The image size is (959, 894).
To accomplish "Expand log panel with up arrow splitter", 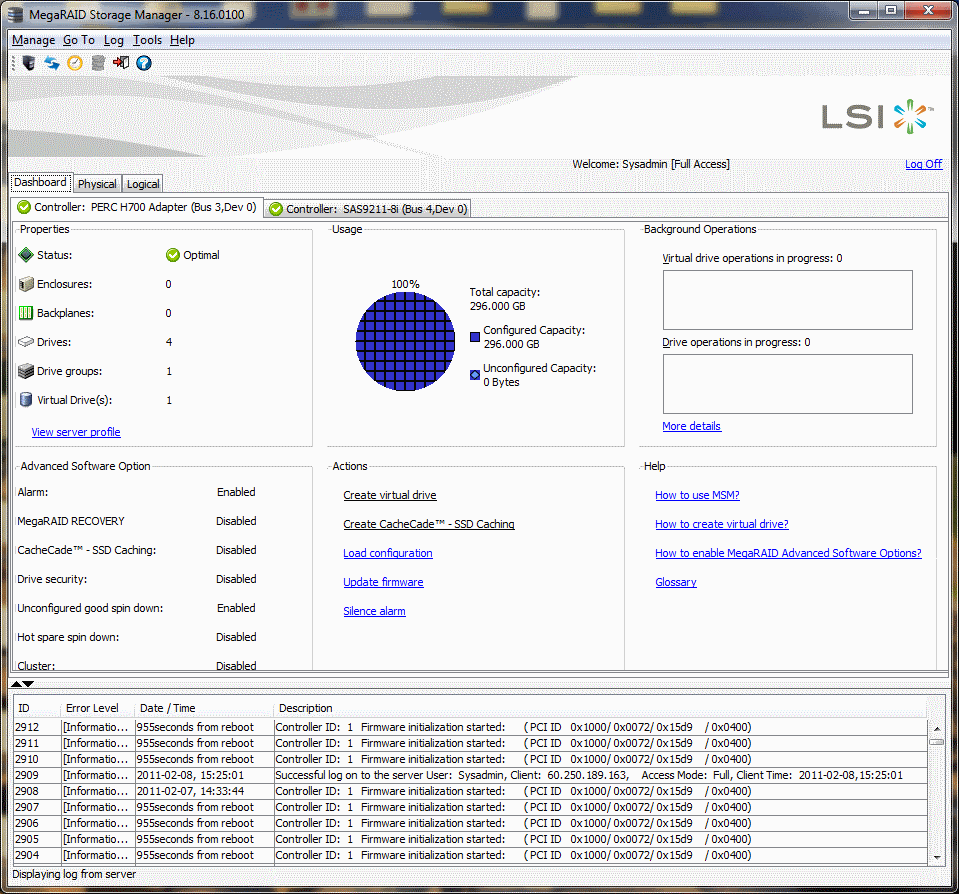I will coord(17,684).
